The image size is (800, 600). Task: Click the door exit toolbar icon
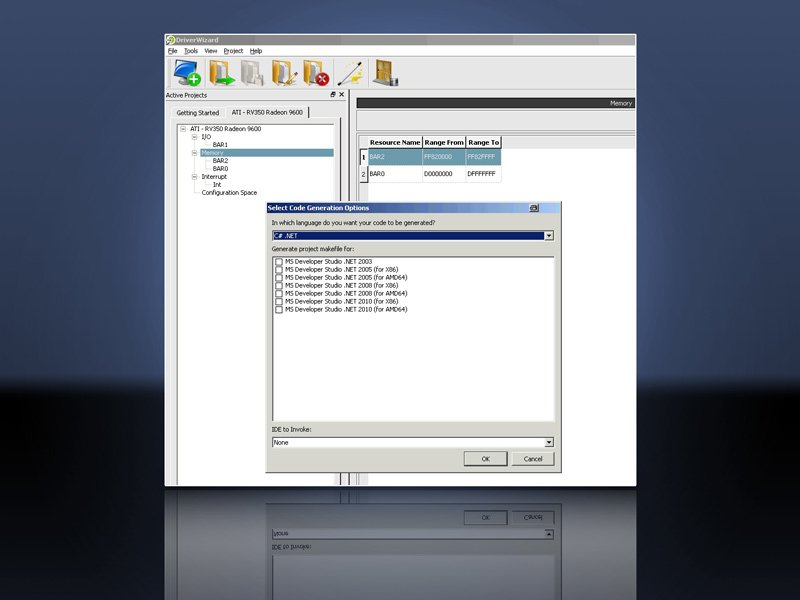pyautogui.click(x=385, y=72)
